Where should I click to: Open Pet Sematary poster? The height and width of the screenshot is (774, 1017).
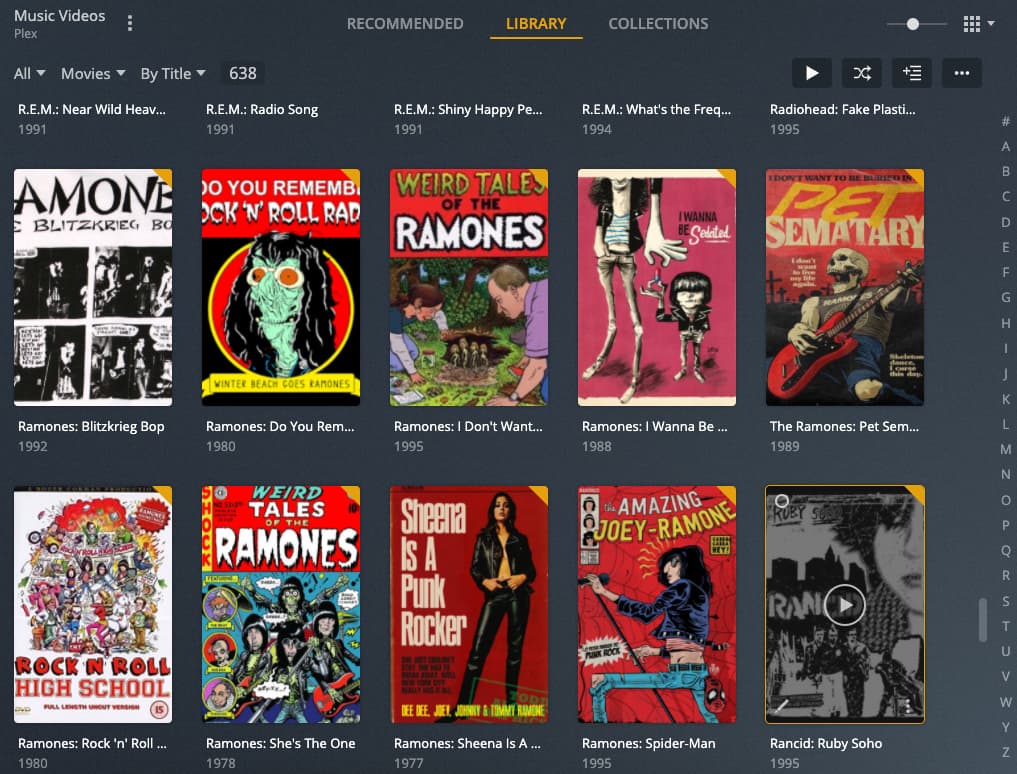point(845,287)
